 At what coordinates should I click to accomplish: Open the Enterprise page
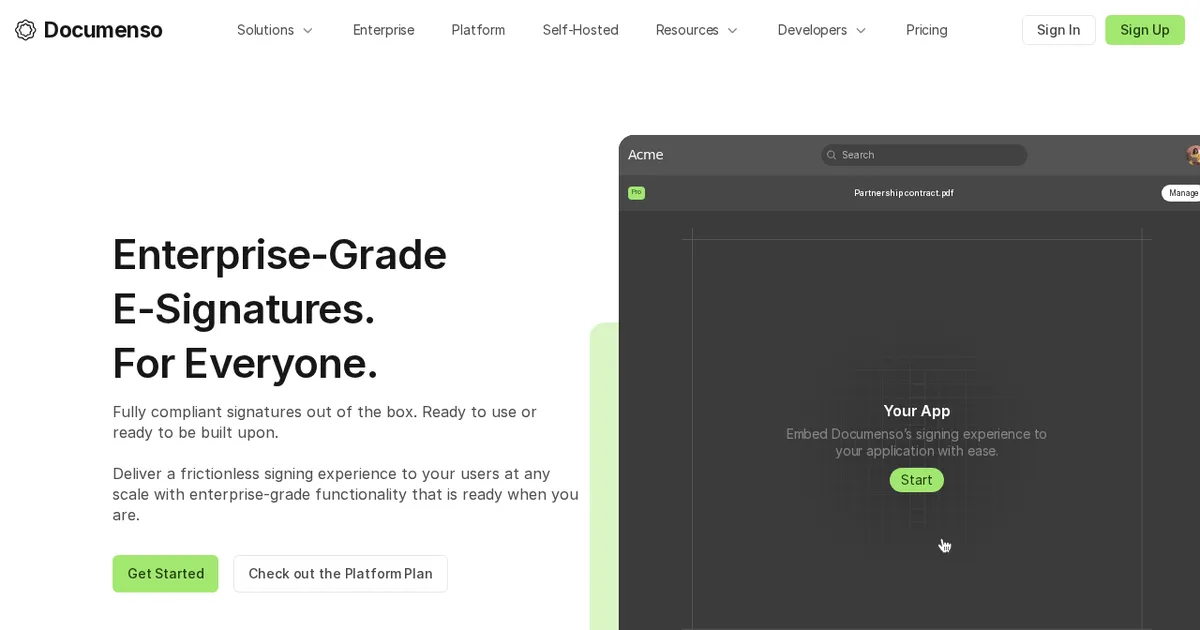tap(384, 30)
